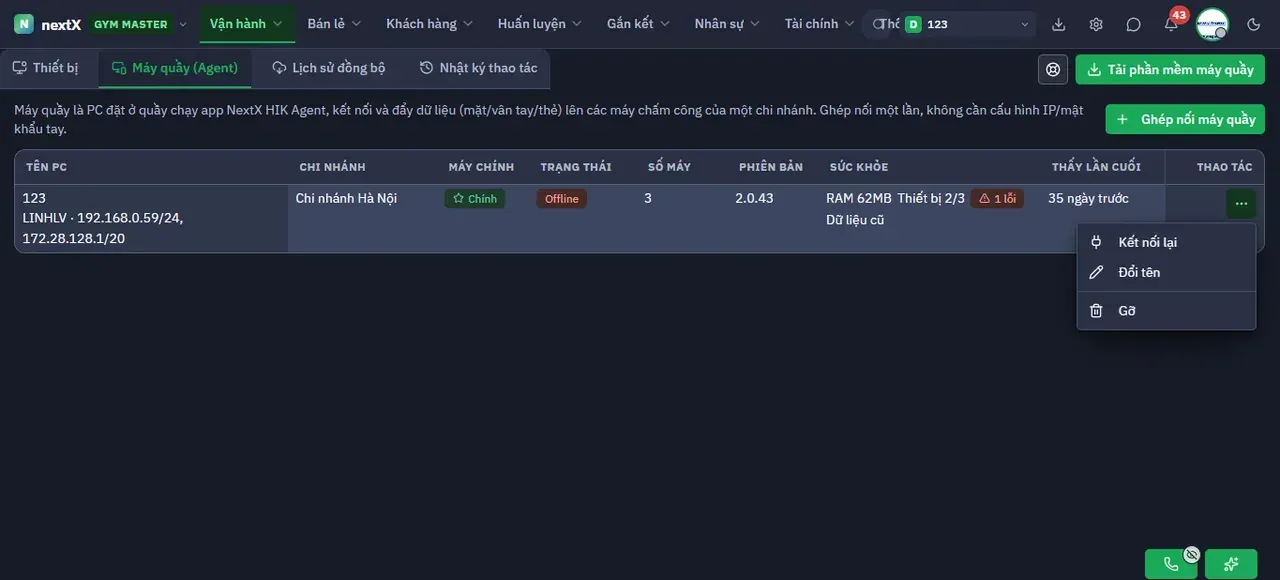1280x580 pixels.
Task: Open the AI sparkle assistant button
Action: coord(1231,564)
